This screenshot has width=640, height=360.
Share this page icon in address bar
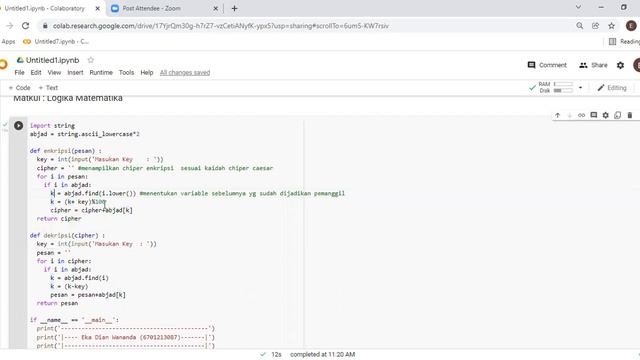click(x=596, y=26)
